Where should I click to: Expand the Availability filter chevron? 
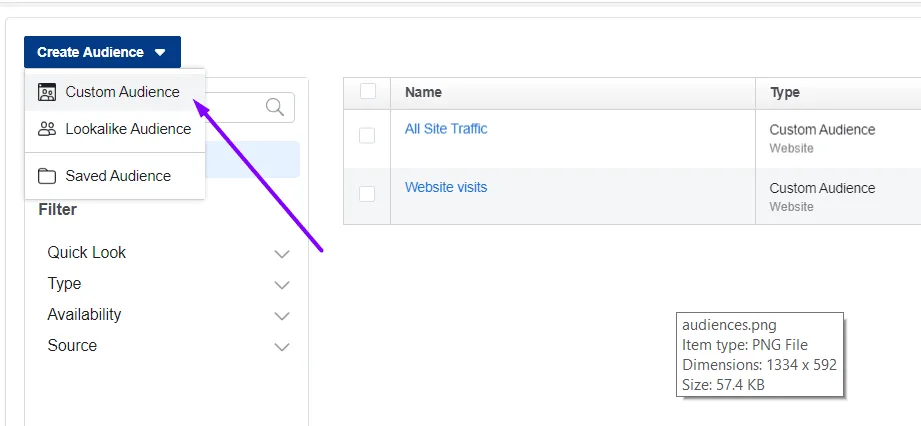pyautogui.click(x=282, y=316)
